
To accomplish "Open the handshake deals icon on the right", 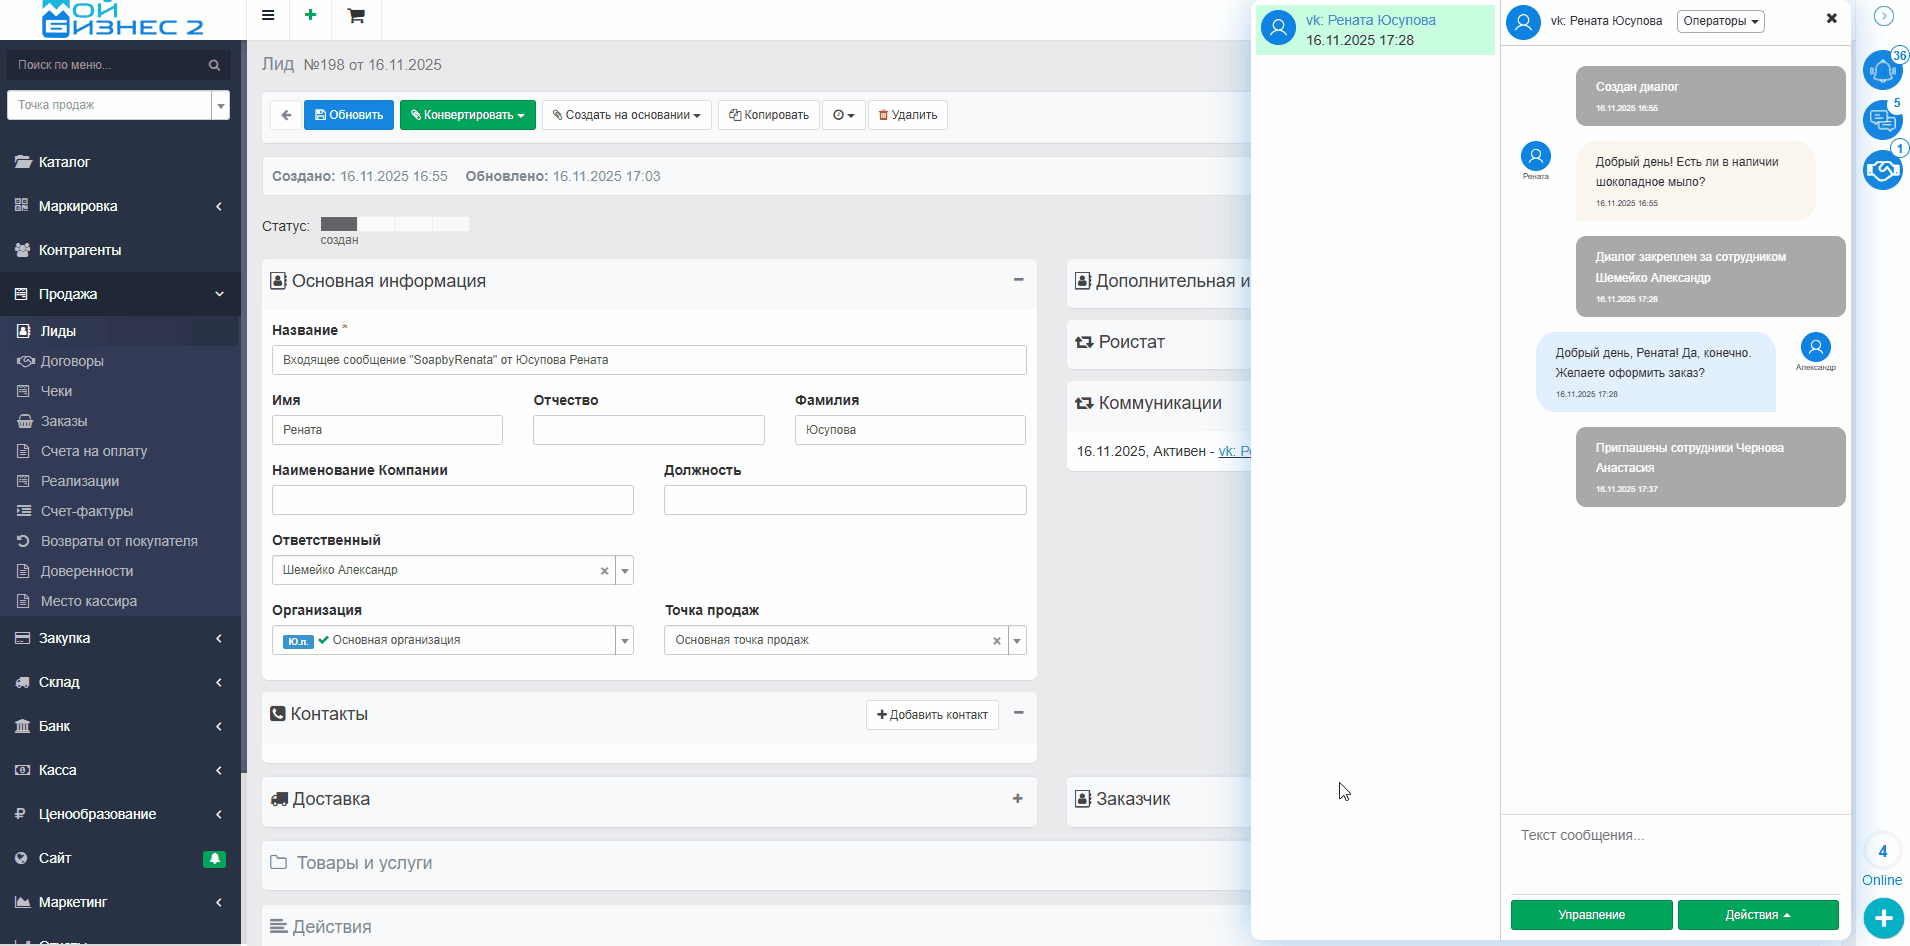I will (1882, 170).
